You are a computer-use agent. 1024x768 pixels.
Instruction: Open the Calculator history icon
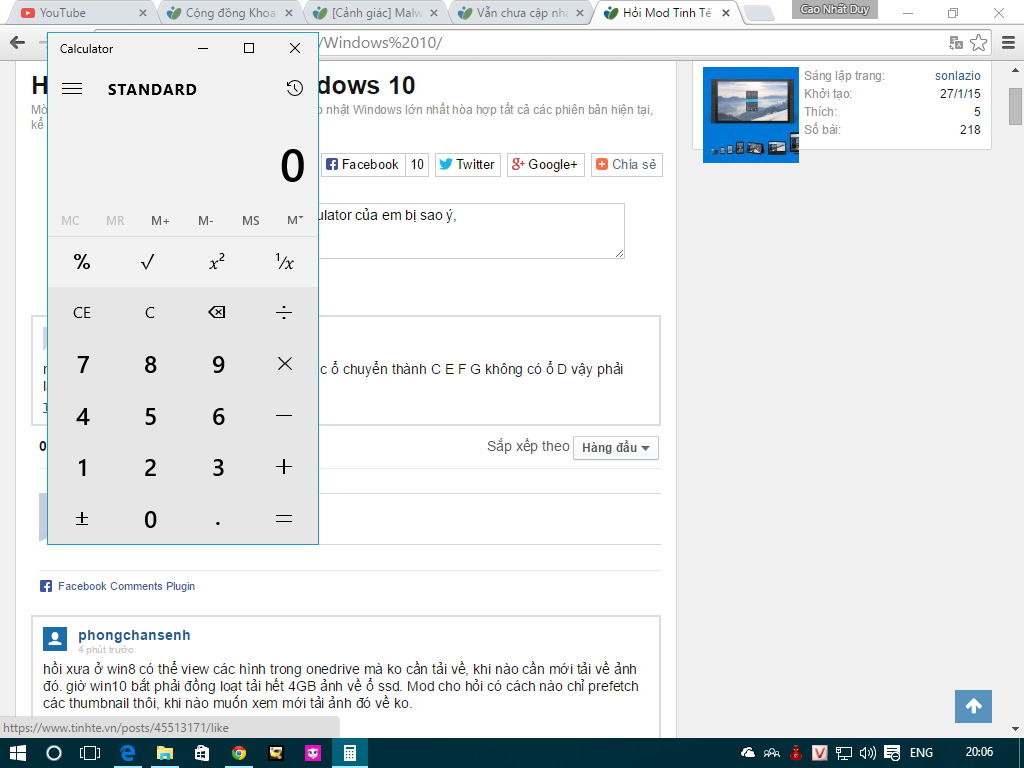pos(294,89)
